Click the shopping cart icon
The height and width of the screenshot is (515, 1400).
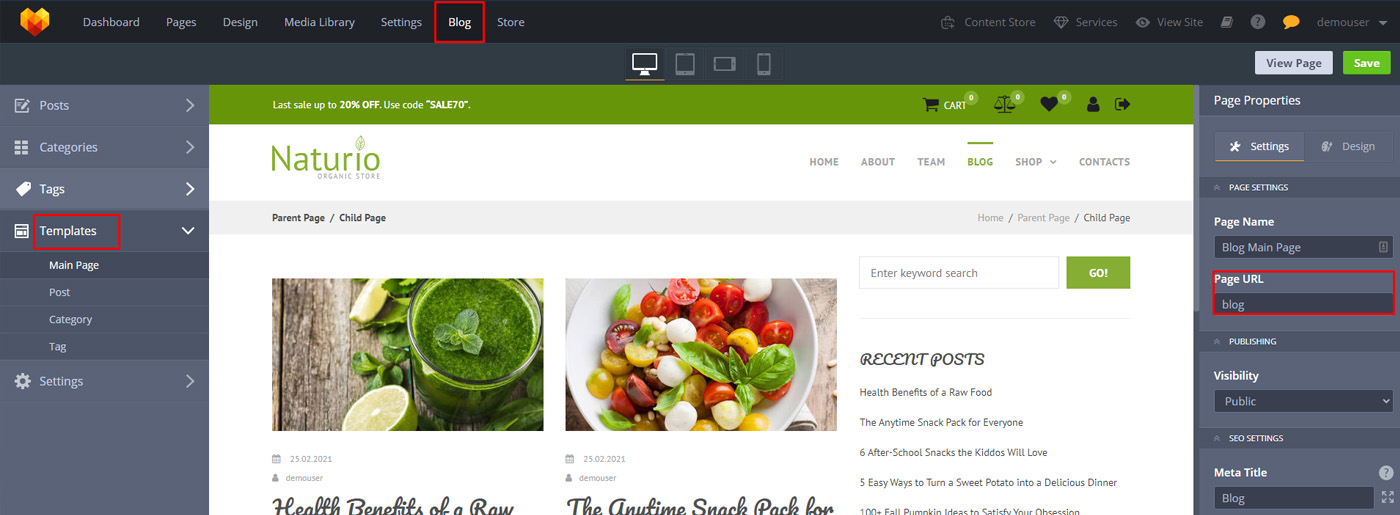(931, 104)
